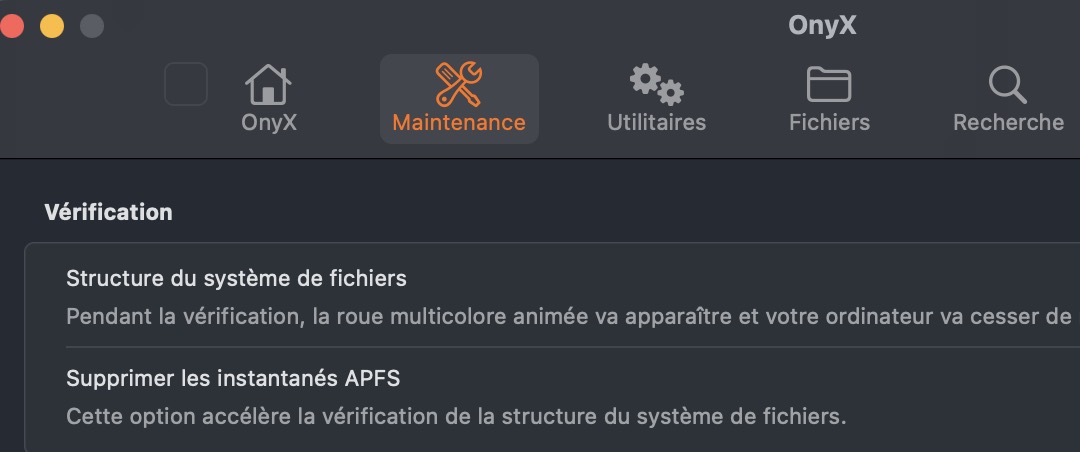This screenshot has height=452, width=1080.
Task: Click the OnyX house icon
Action: pos(268,84)
